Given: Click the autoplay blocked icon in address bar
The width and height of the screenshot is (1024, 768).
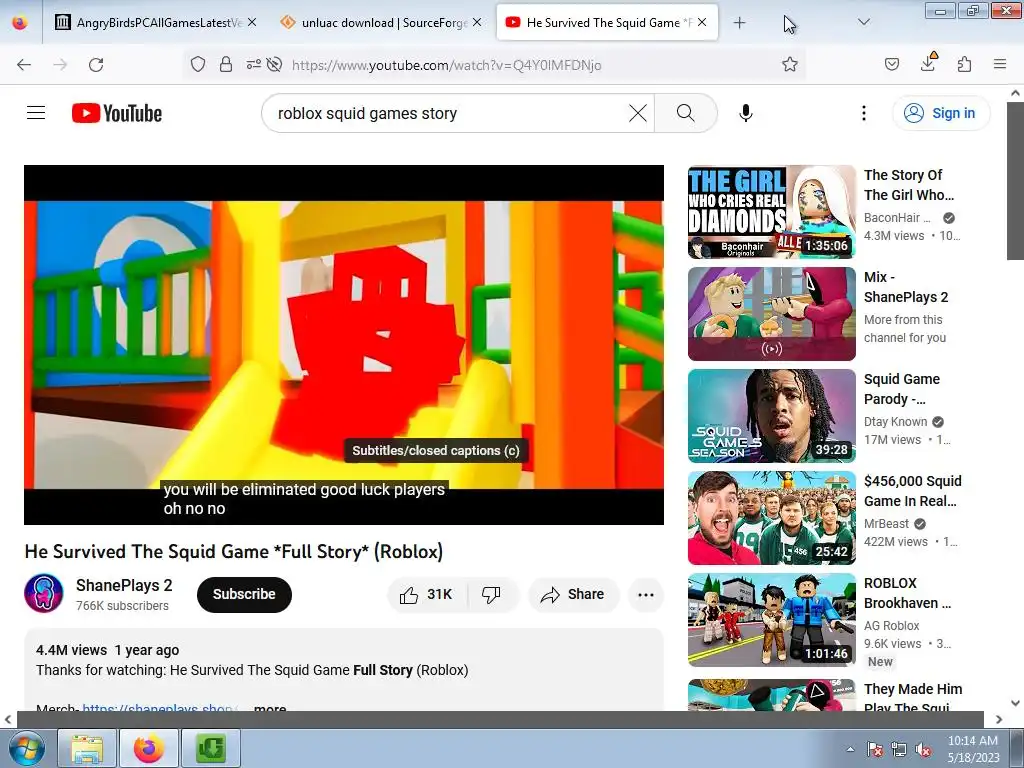Looking at the screenshot, I should 275,64.
